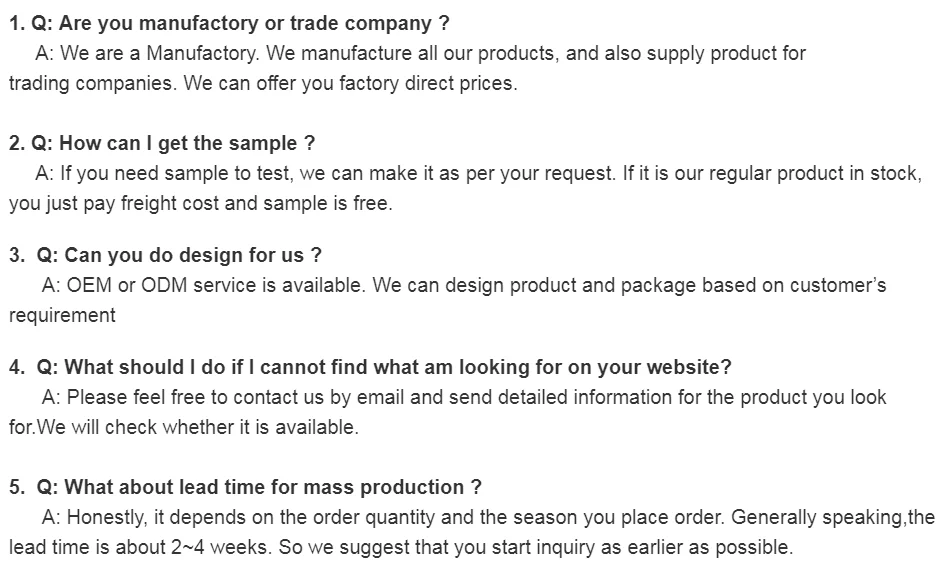
Task: Click the line 'you just pay freight cost and sample is free'
Action: (201, 203)
